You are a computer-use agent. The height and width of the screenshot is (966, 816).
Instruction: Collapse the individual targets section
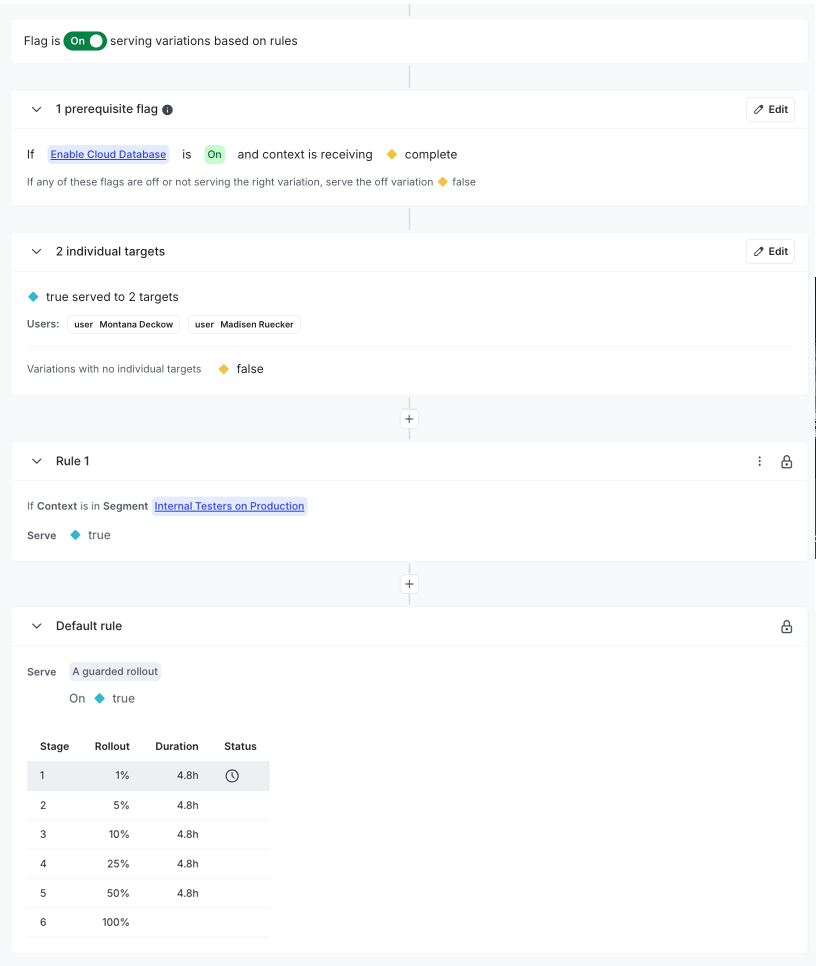(37, 252)
